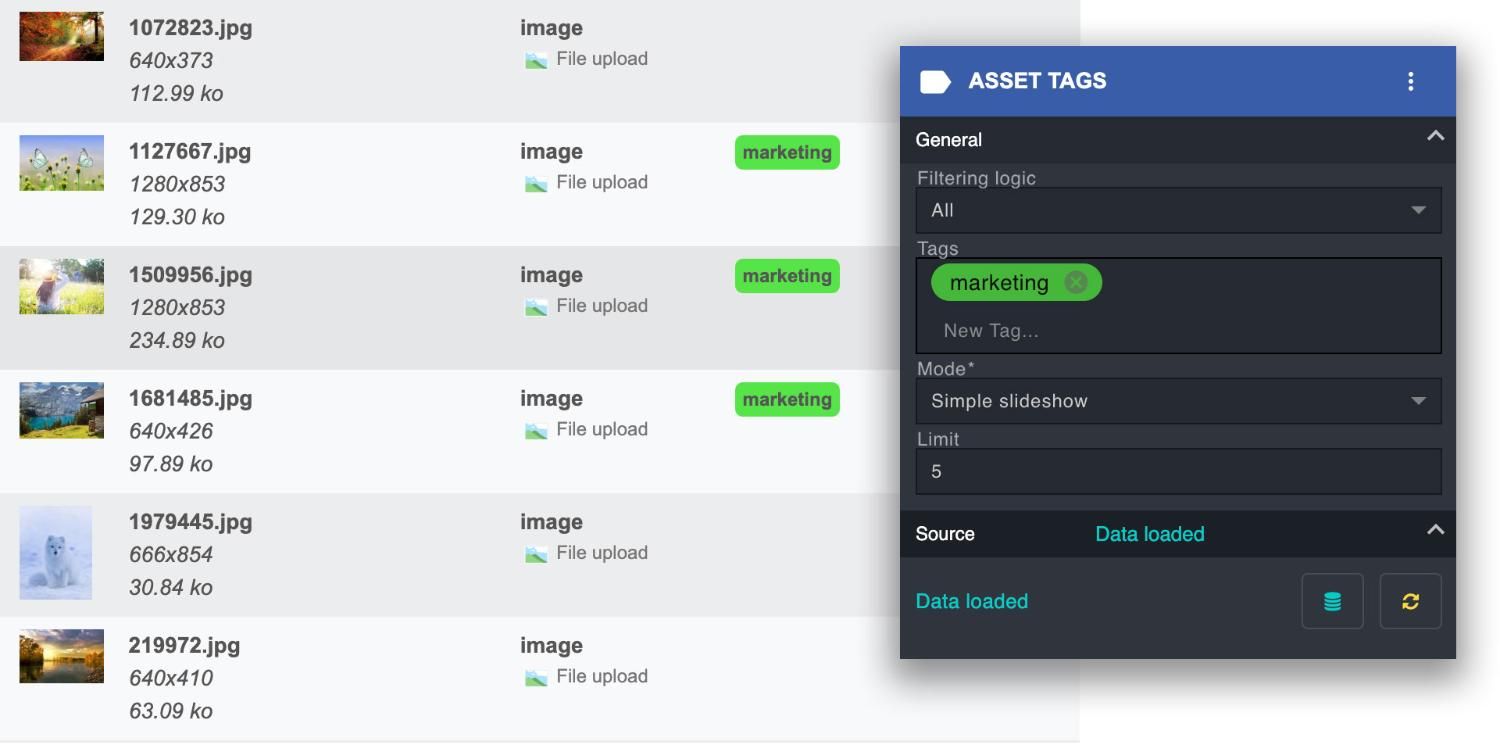The width and height of the screenshot is (1500, 745).
Task: Open the Filtering logic dropdown
Action: click(x=1178, y=210)
